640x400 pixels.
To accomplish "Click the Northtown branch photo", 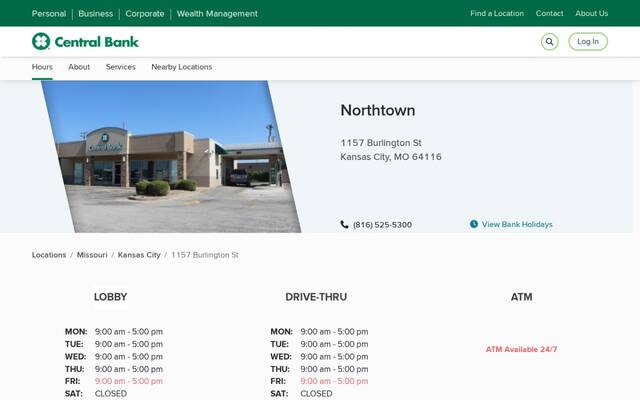I will 171,156.
